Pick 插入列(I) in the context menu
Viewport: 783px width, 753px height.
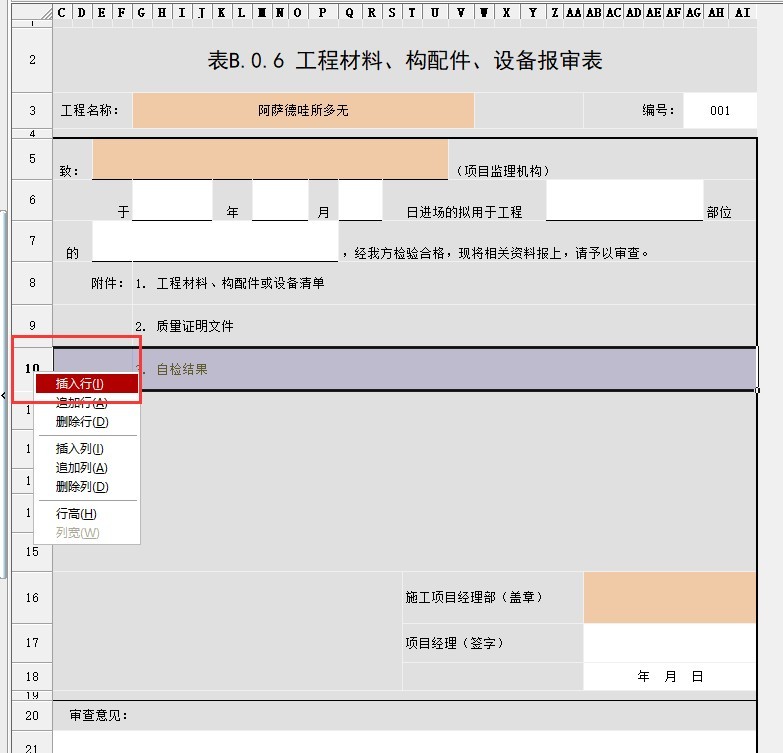pyautogui.click(x=80, y=449)
